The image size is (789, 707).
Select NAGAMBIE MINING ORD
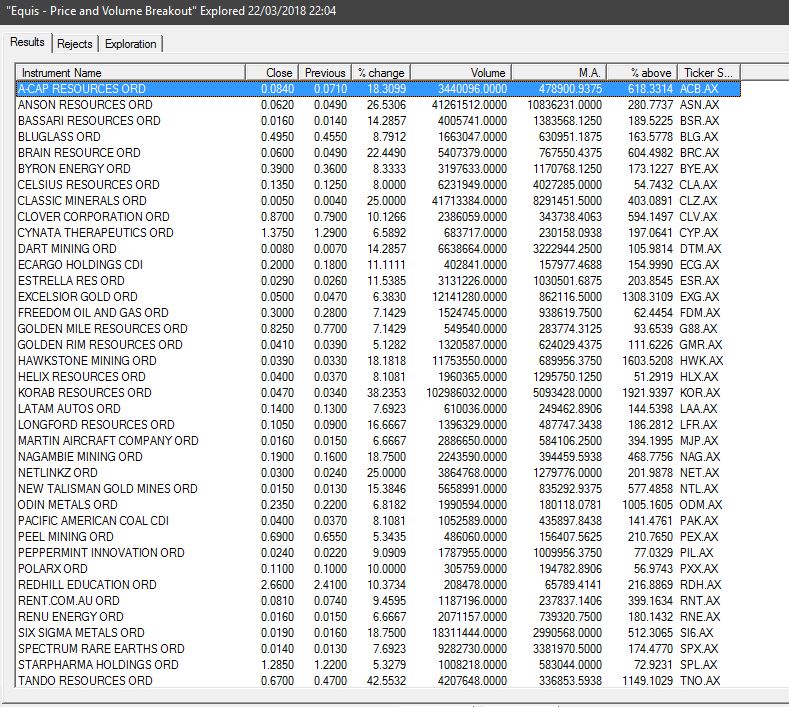click(378, 457)
